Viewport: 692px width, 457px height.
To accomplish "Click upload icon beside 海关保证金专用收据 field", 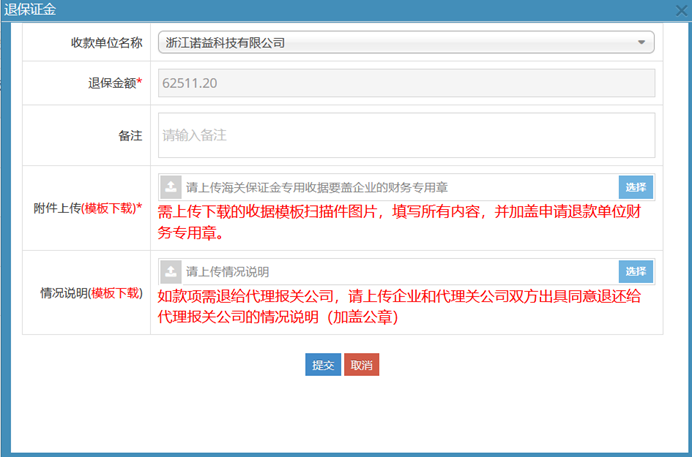I will tap(171, 187).
